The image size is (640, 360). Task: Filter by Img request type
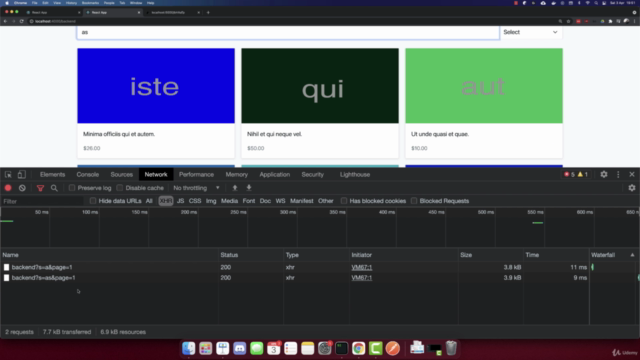(211, 201)
